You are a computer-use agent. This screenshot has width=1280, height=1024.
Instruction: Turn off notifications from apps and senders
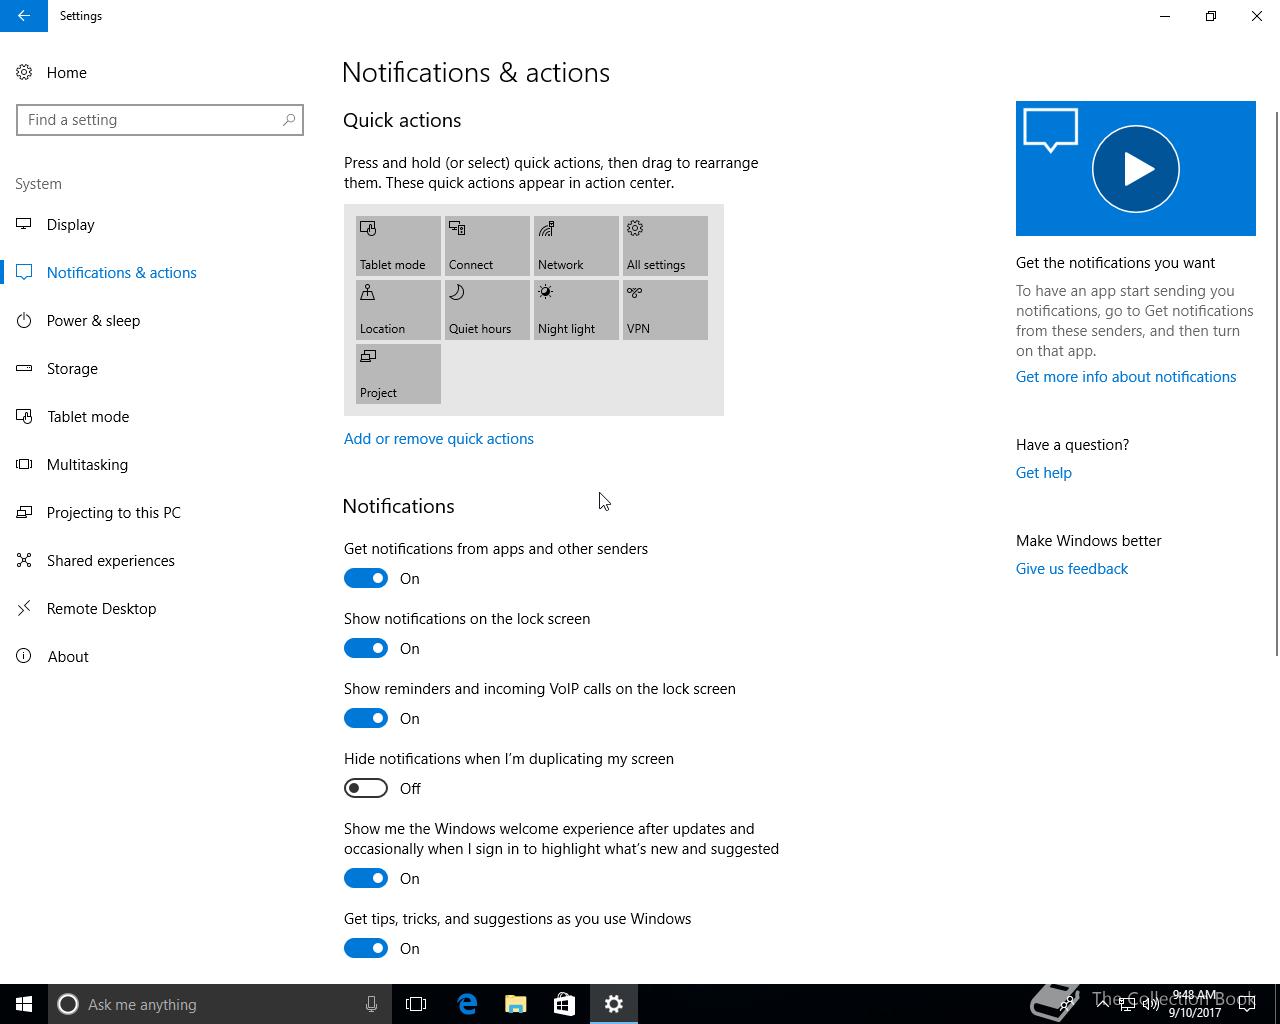(x=366, y=578)
